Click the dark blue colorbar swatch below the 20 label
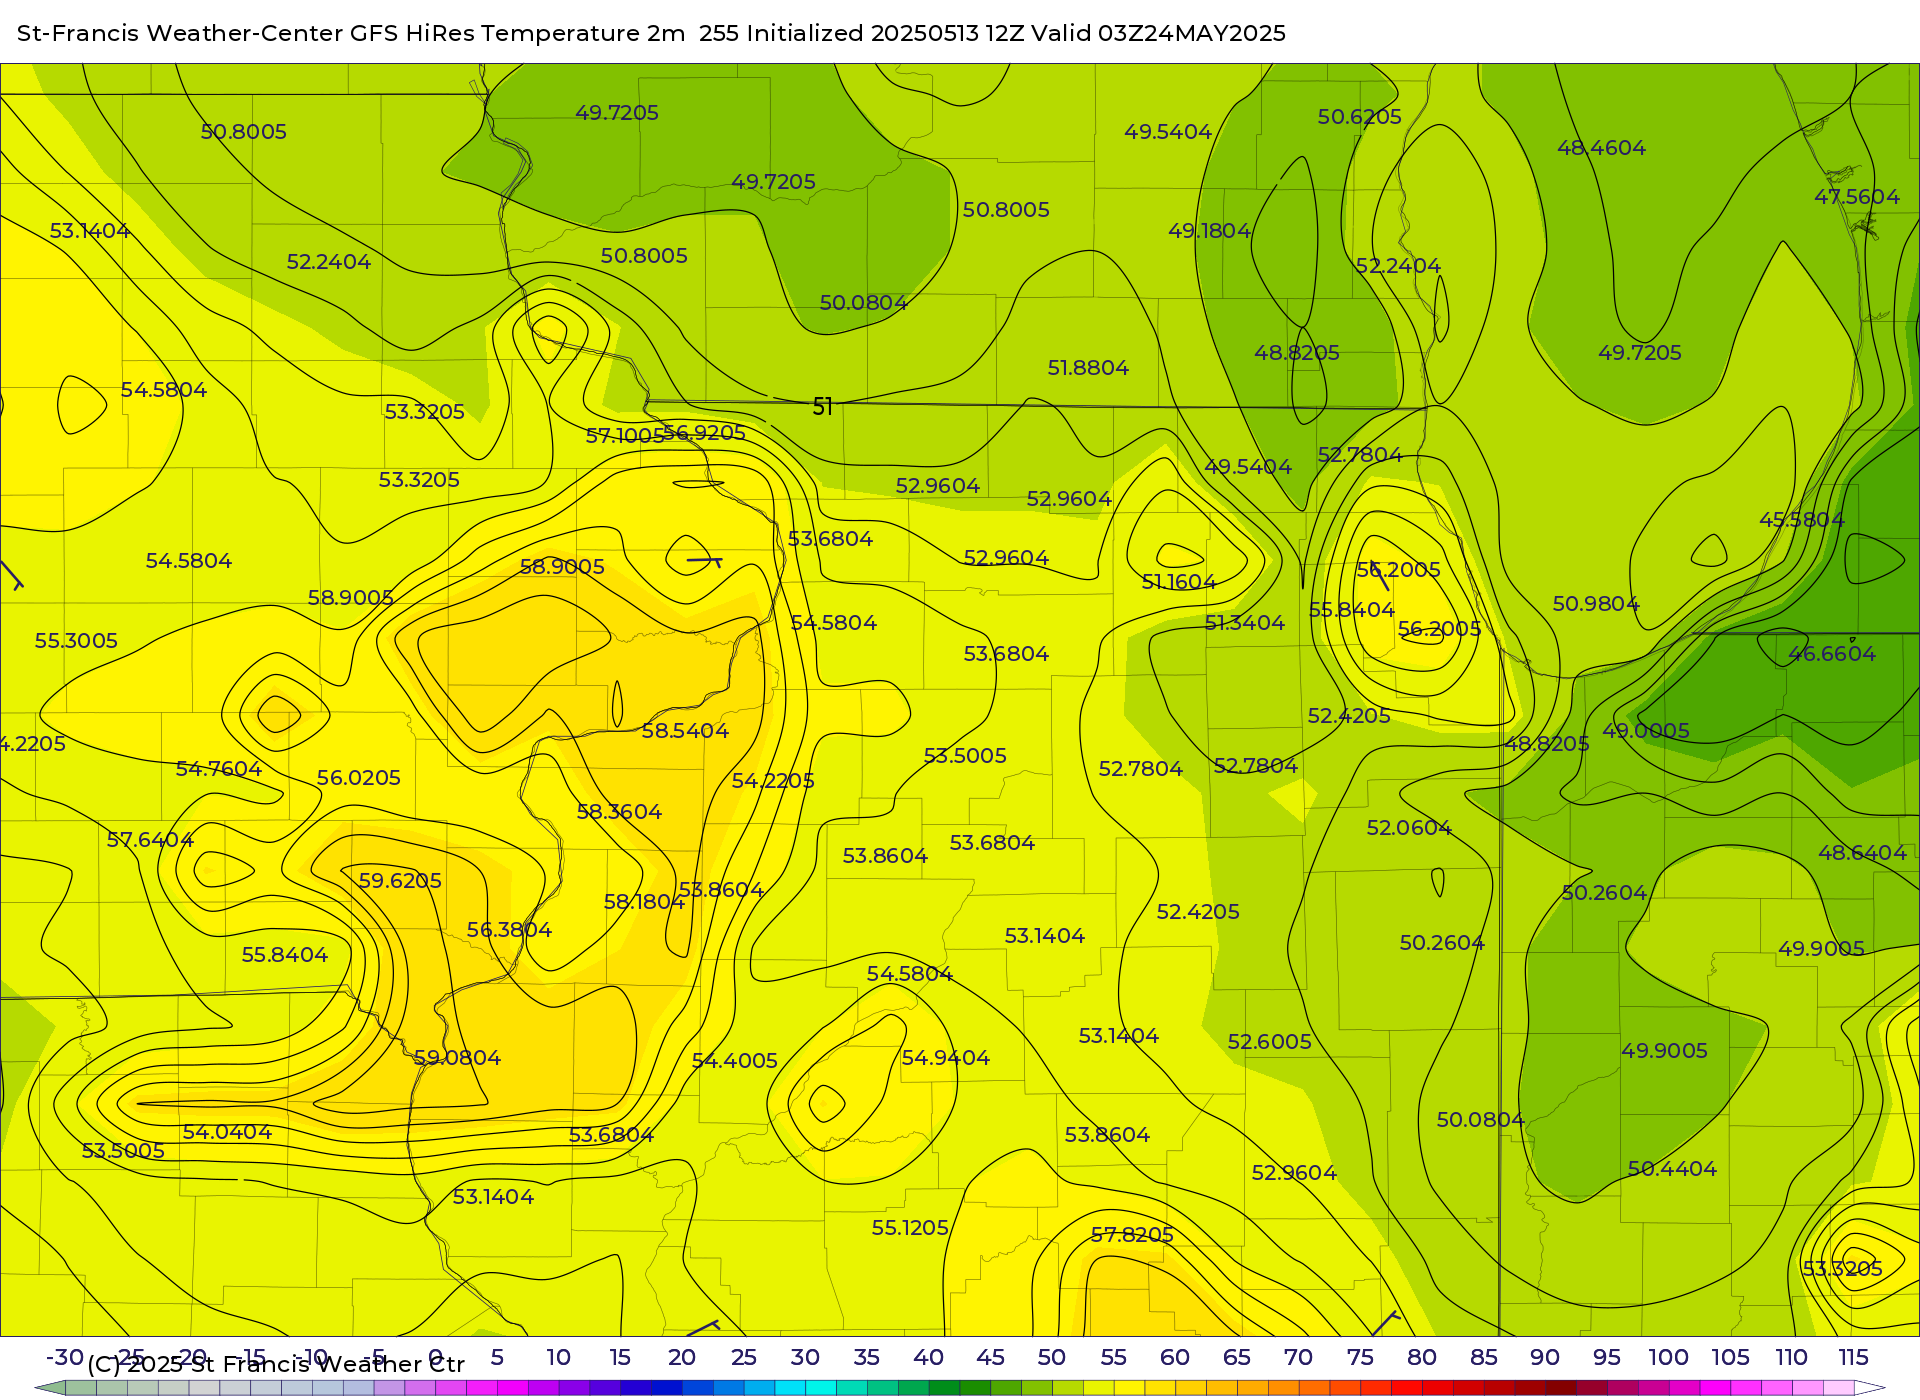 coord(666,1388)
